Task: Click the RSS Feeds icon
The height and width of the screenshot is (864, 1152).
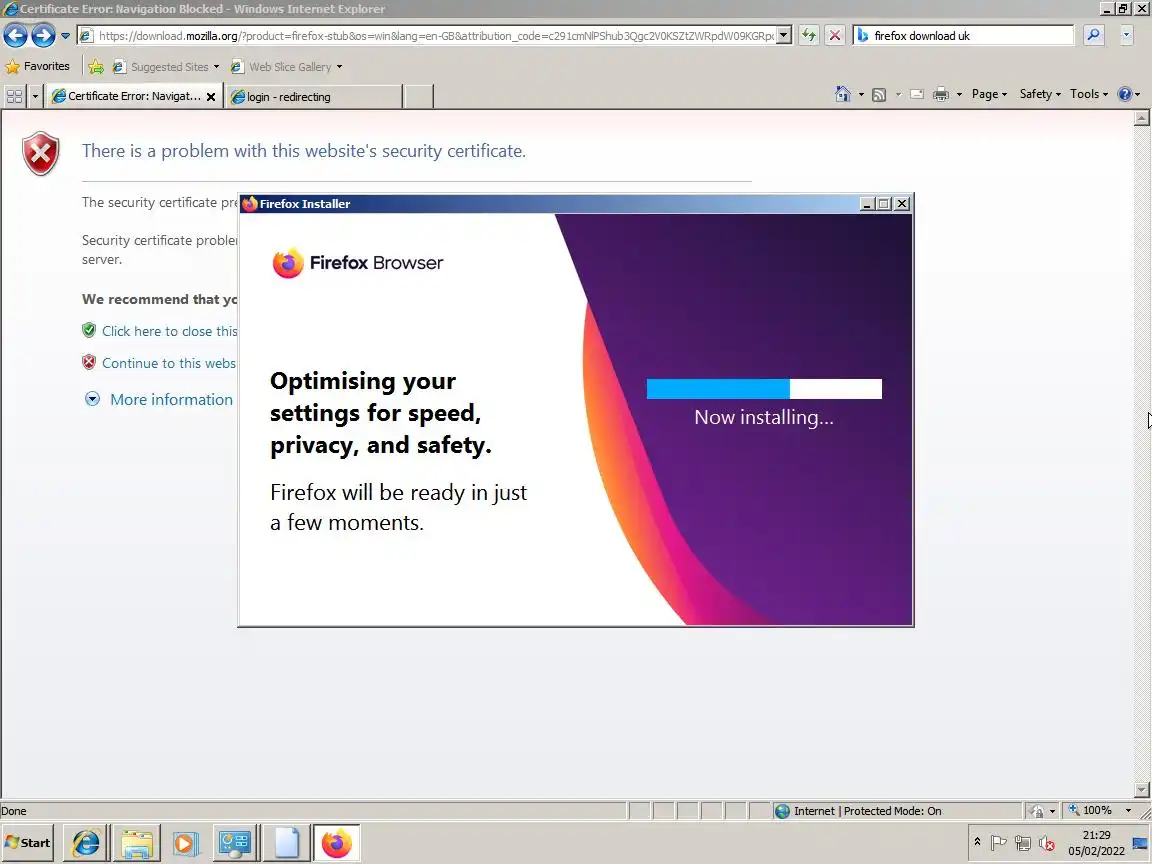Action: pos(879,95)
